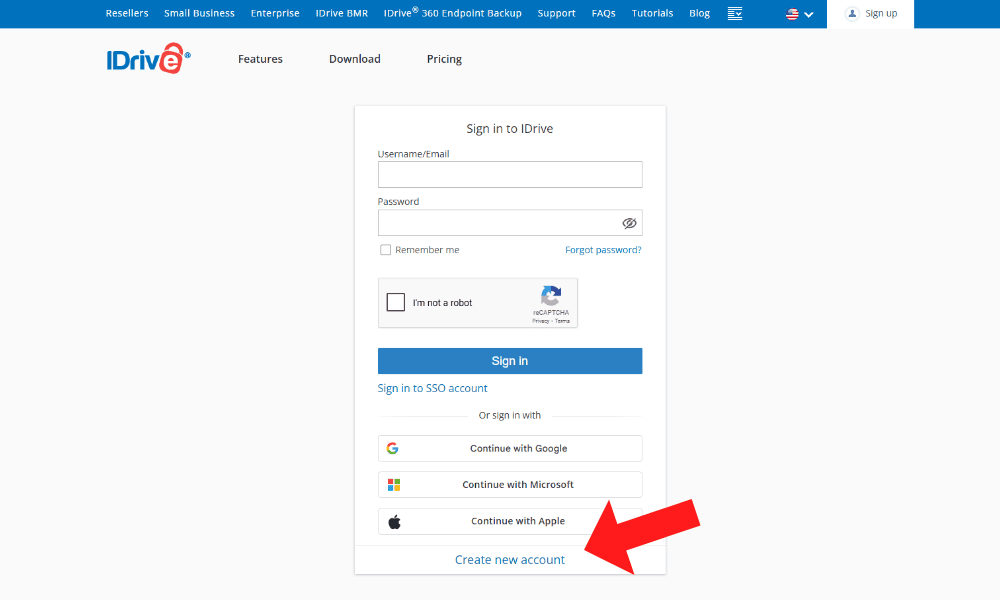This screenshot has height=600, width=1000.
Task: Click the reCAPTCHA logo
Action: [x=551, y=296]
